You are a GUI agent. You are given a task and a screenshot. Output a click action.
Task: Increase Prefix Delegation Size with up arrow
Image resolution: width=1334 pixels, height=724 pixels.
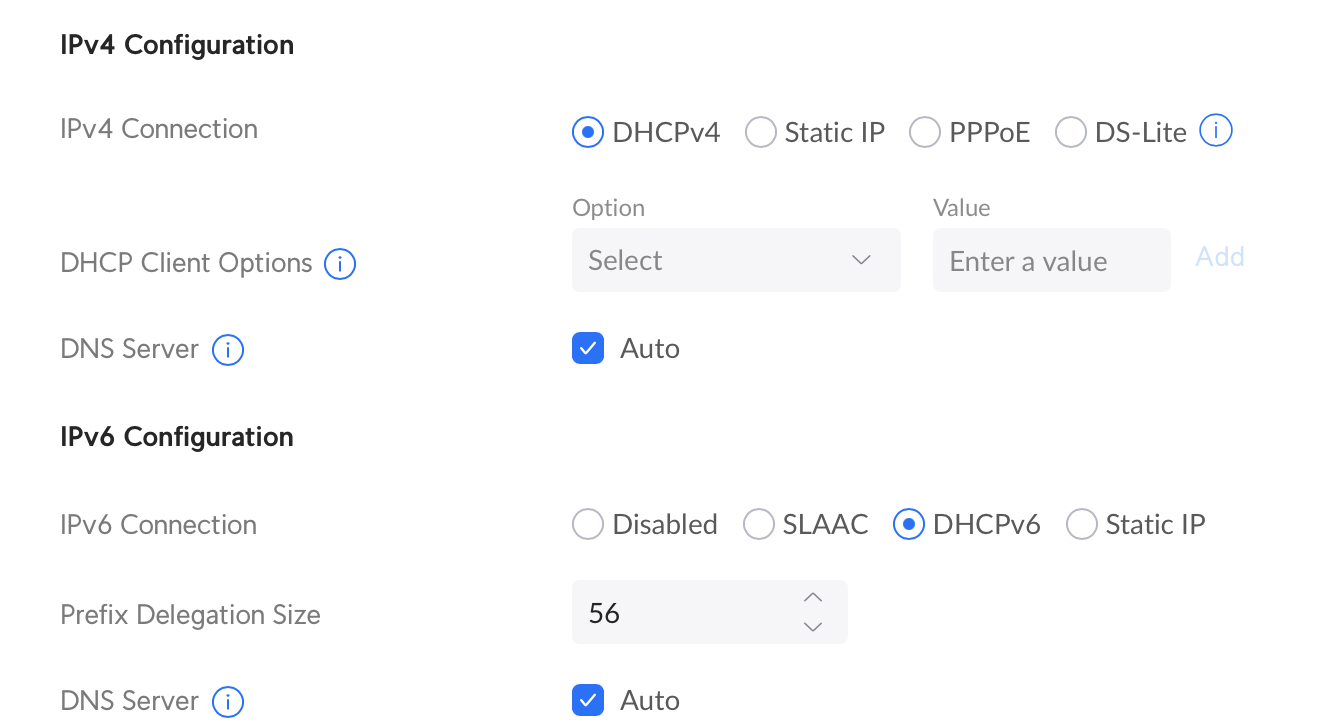[813, 598]
